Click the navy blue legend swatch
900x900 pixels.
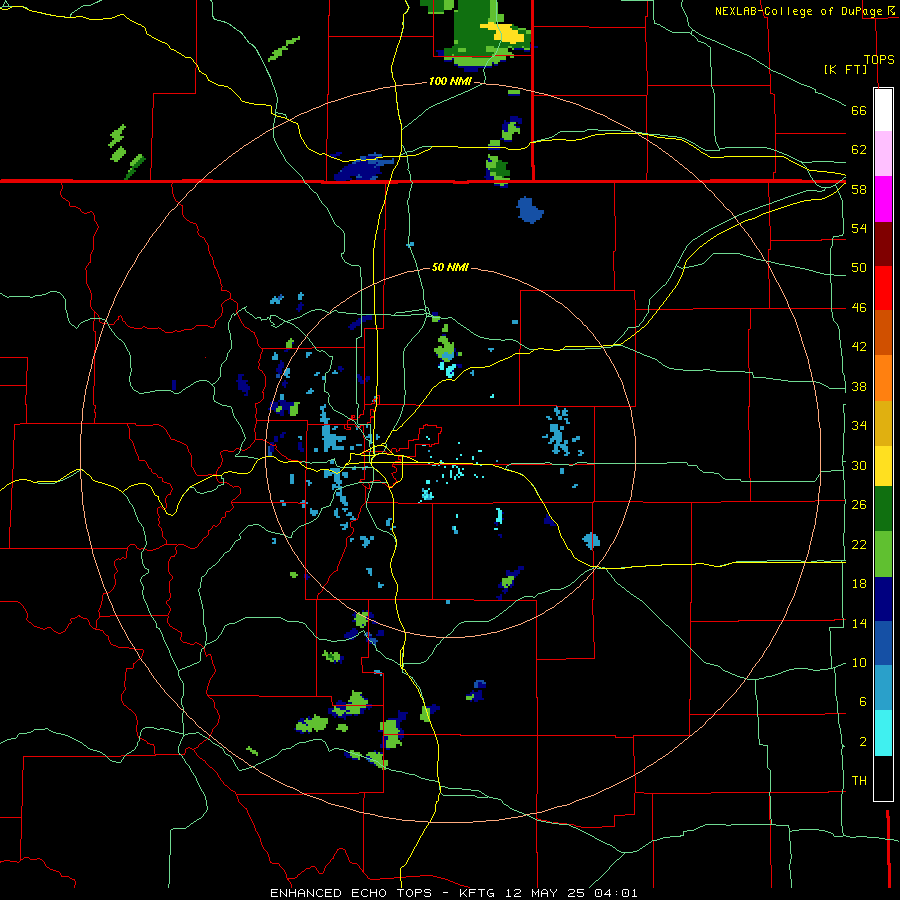[883, 599]
